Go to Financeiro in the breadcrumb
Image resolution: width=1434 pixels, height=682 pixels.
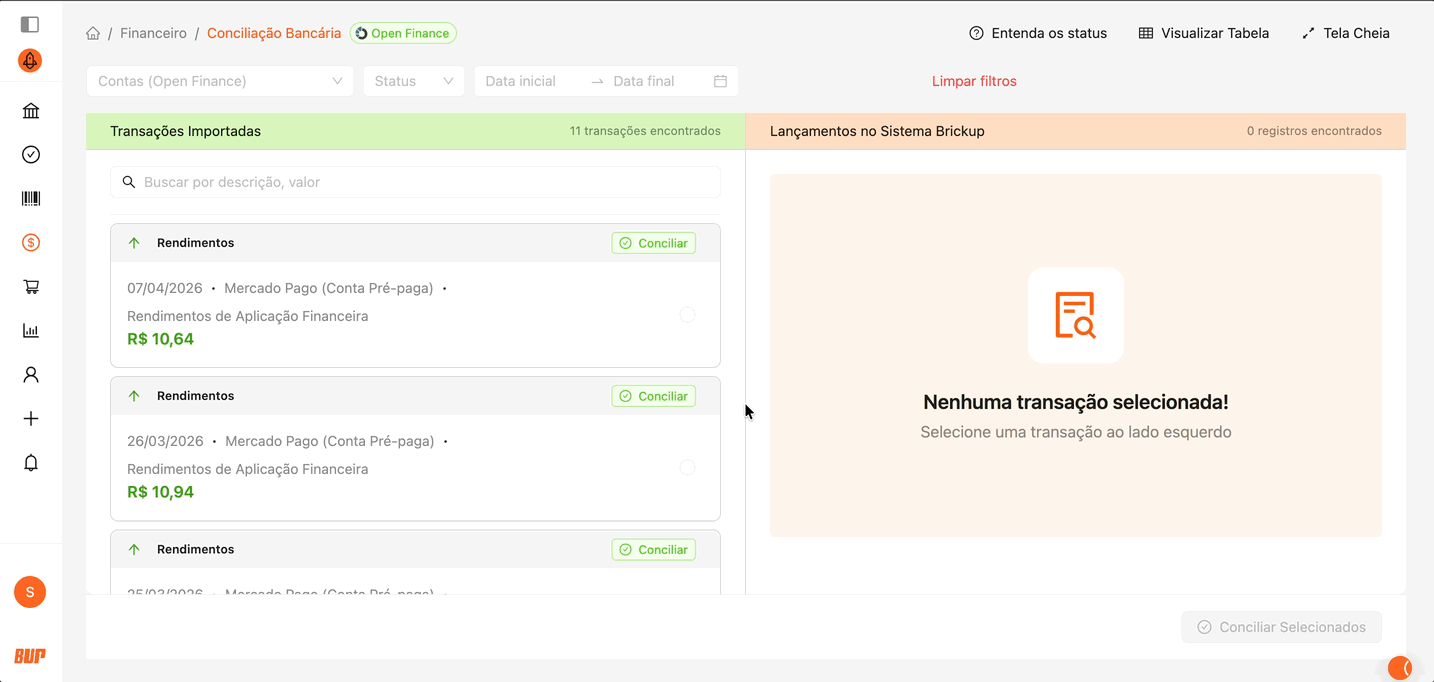(153, 33)
